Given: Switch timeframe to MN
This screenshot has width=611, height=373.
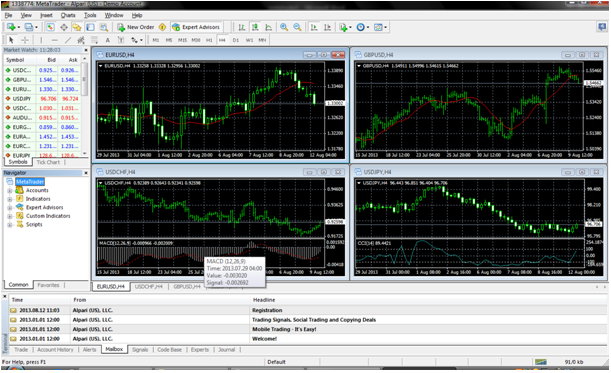Looking at the screenshot, I should coord(262,40).
